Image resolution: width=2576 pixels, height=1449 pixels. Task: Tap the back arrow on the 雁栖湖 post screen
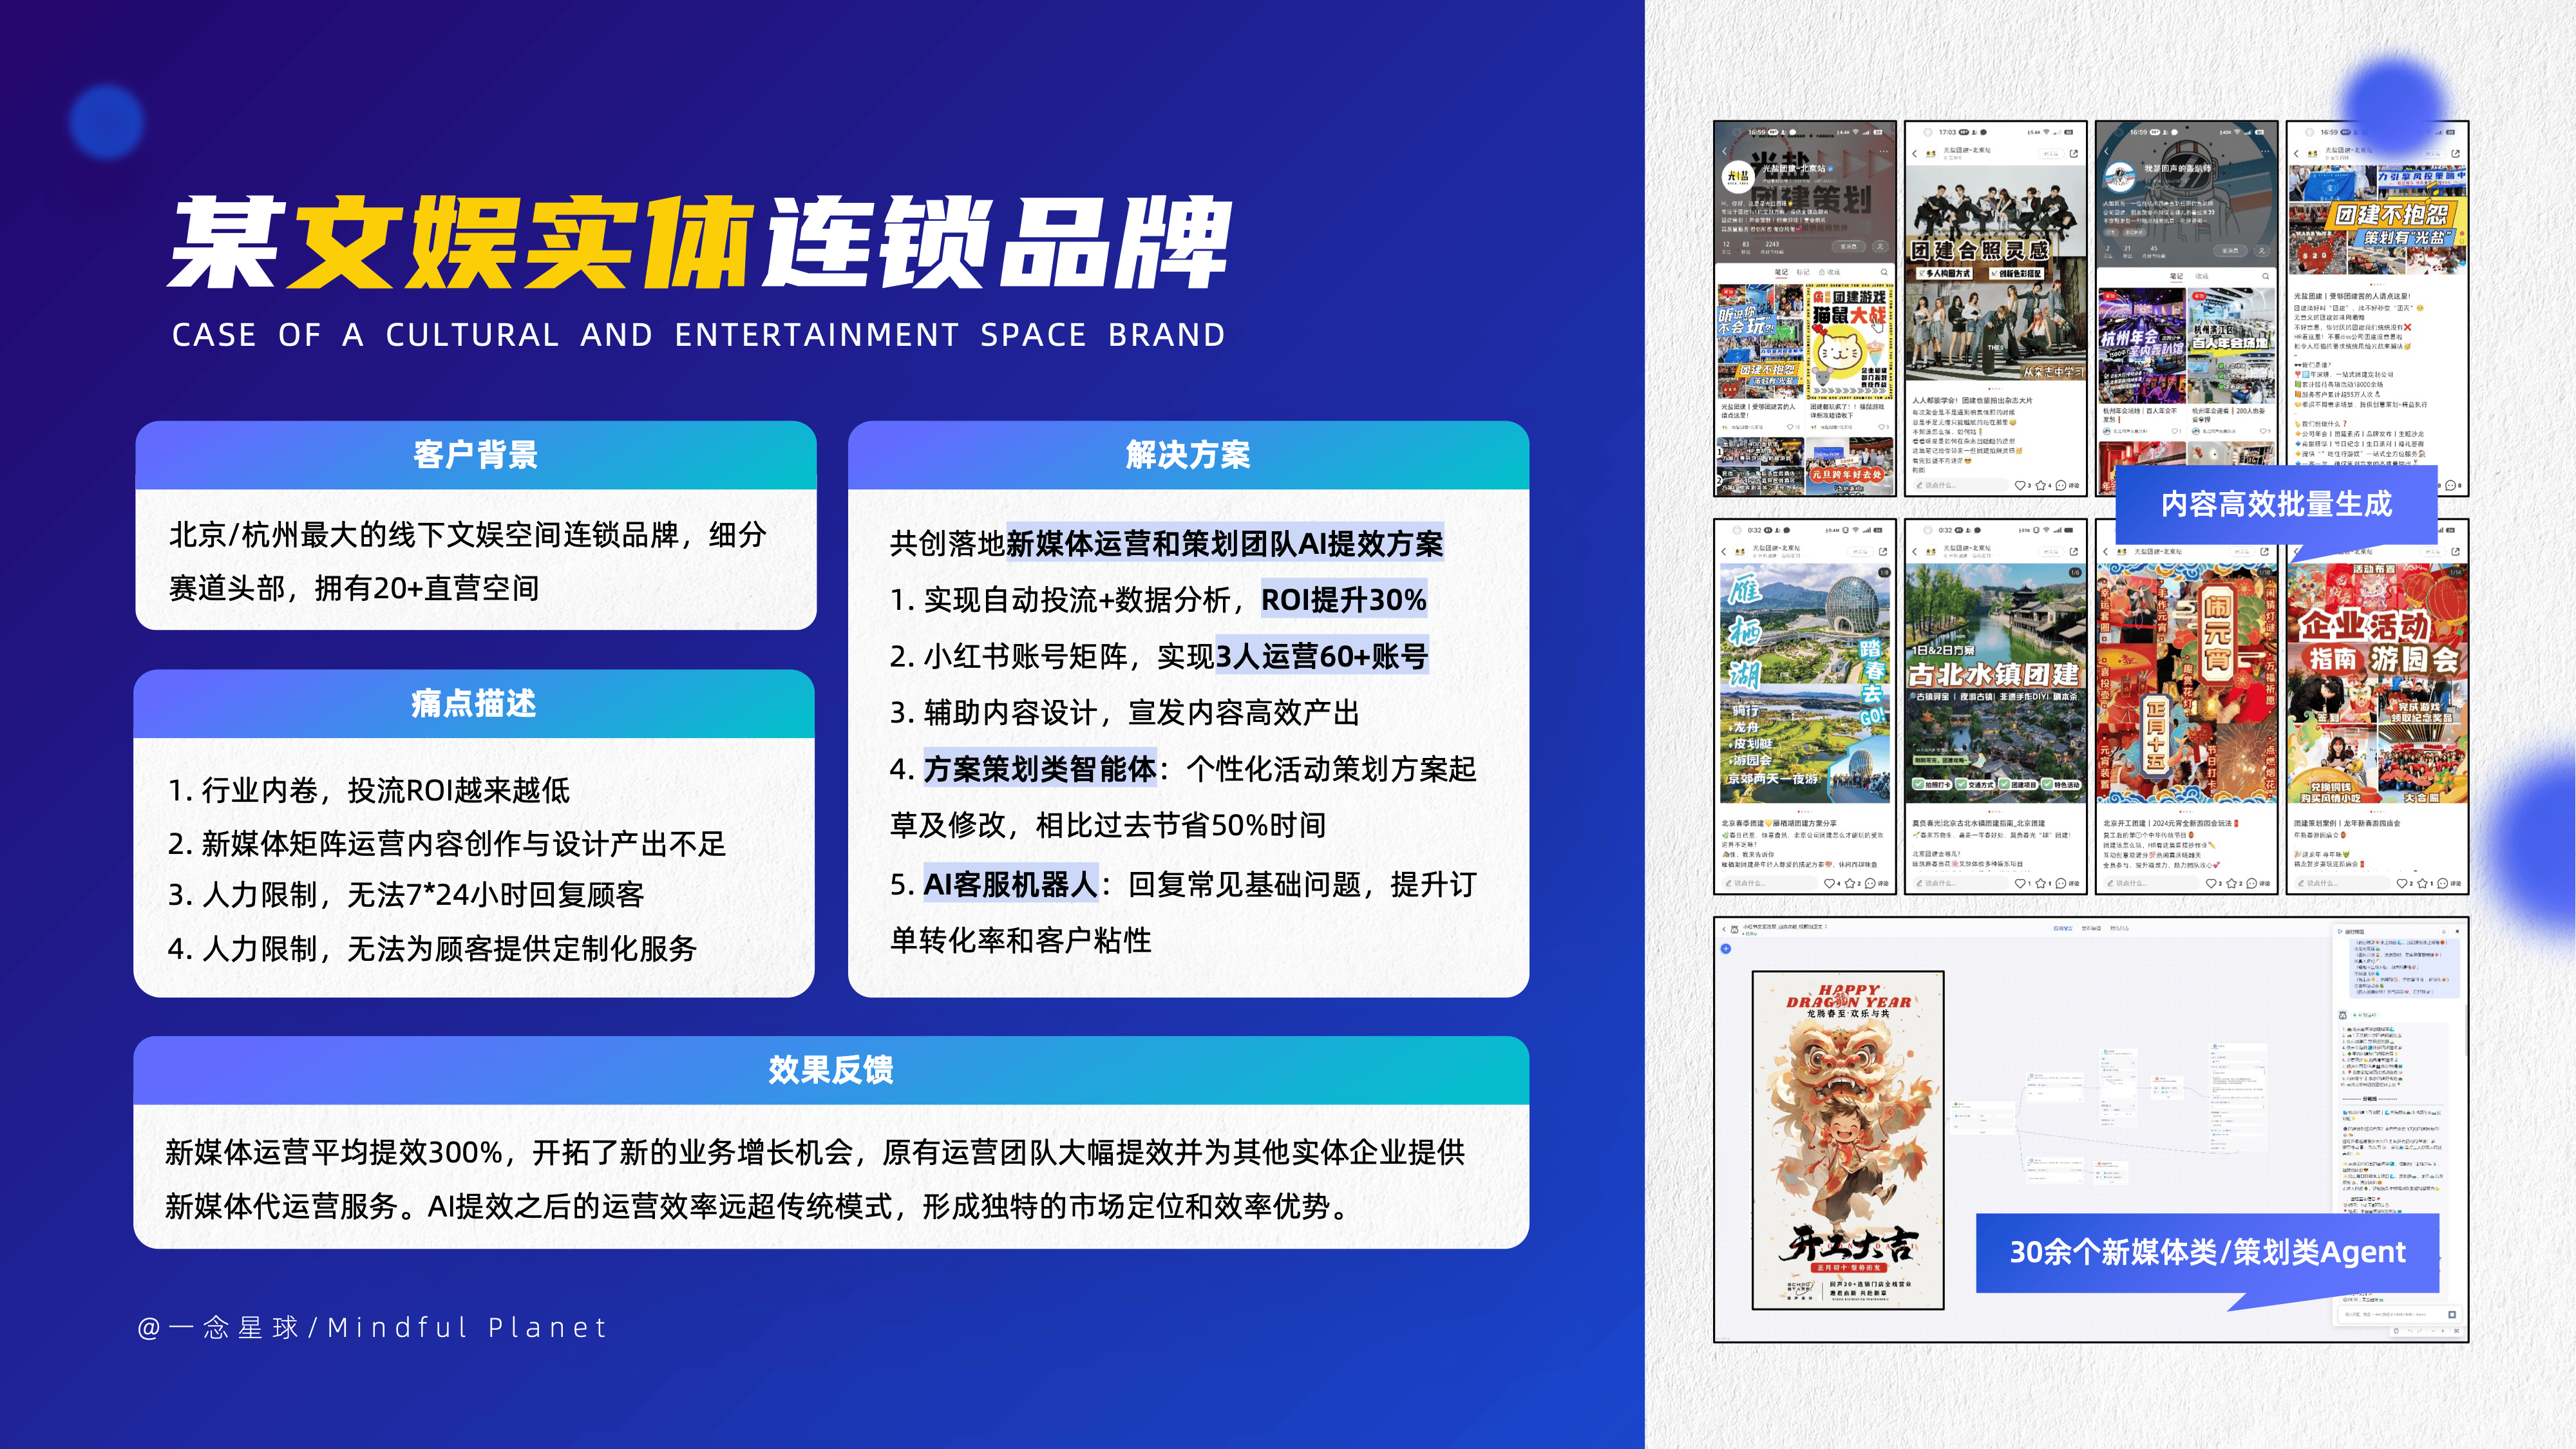[1724, 551]
